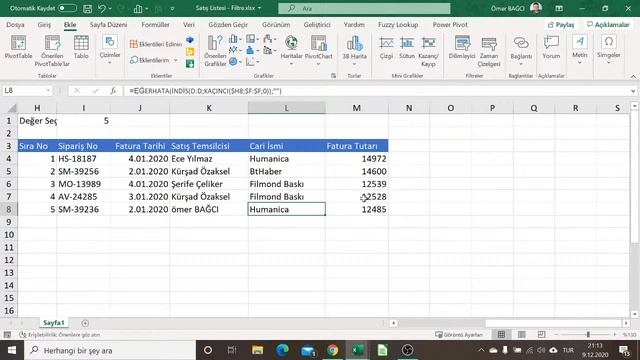Screen dimensions: 640x360
Task: Switch to the Veri tab
Action: [189, 24]
